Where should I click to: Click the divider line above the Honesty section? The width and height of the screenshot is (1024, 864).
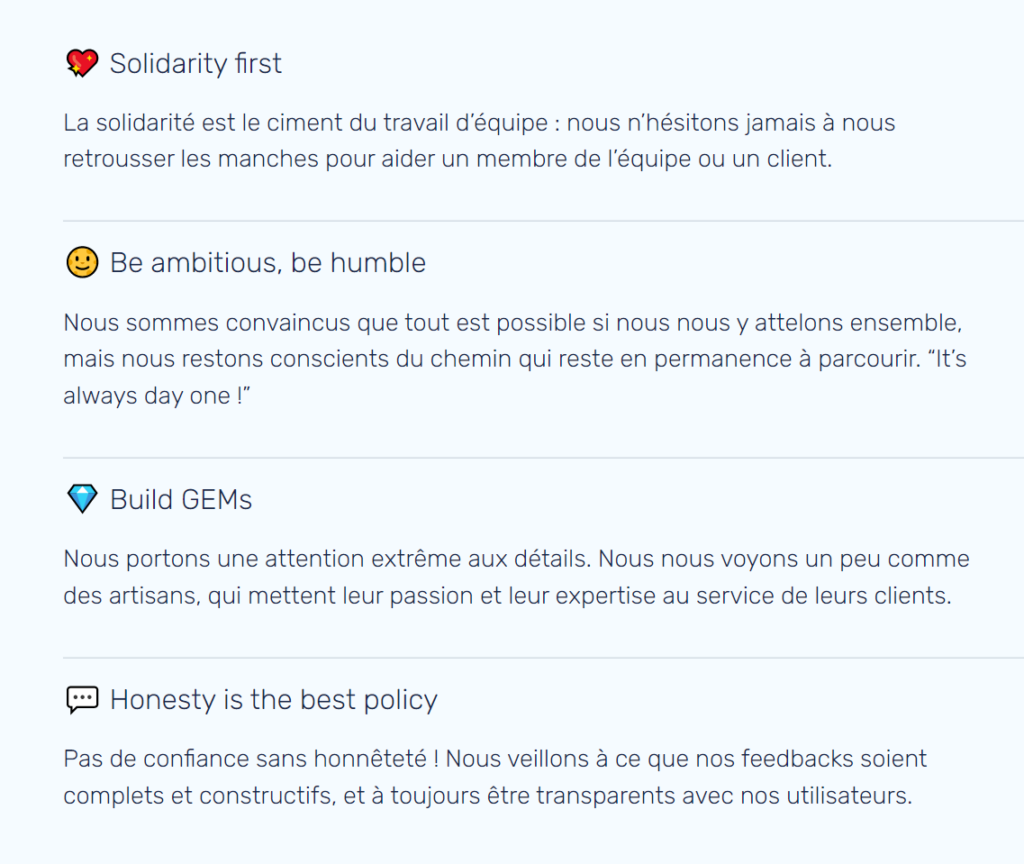click(x=543, y=658)
